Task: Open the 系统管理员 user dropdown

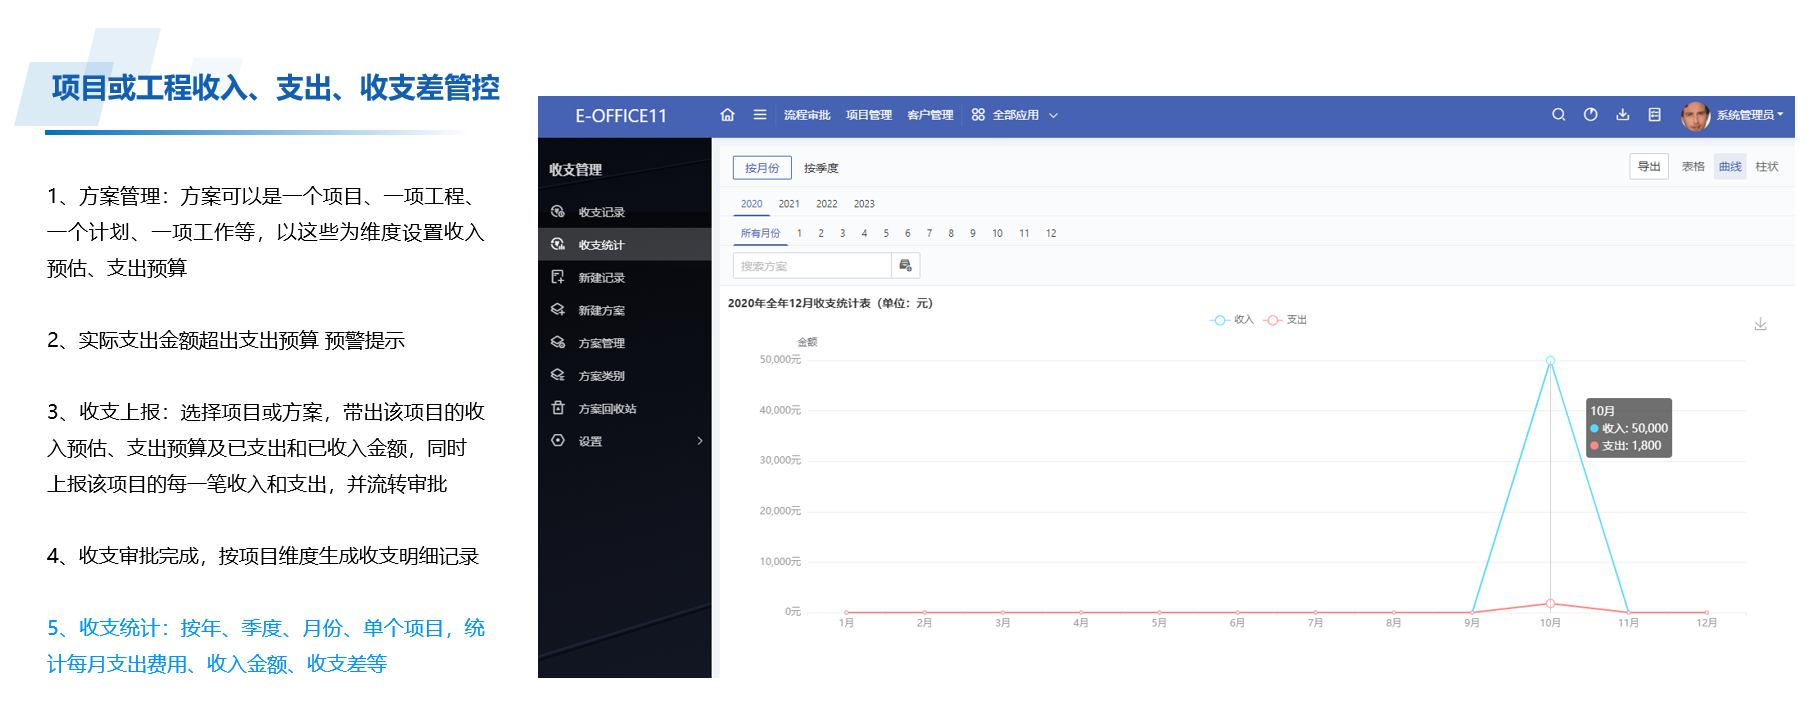Action: pos(1749,115)
